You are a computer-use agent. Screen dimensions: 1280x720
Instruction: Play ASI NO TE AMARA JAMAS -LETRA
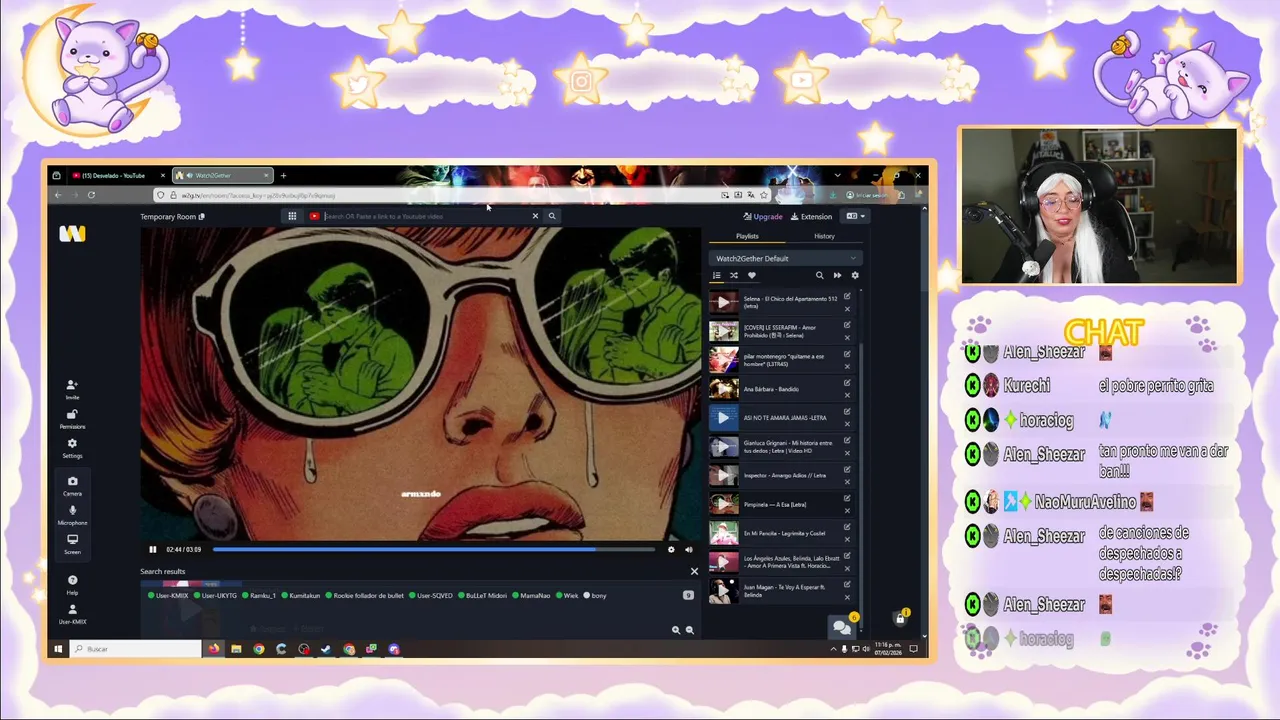(x=723, y=418)
